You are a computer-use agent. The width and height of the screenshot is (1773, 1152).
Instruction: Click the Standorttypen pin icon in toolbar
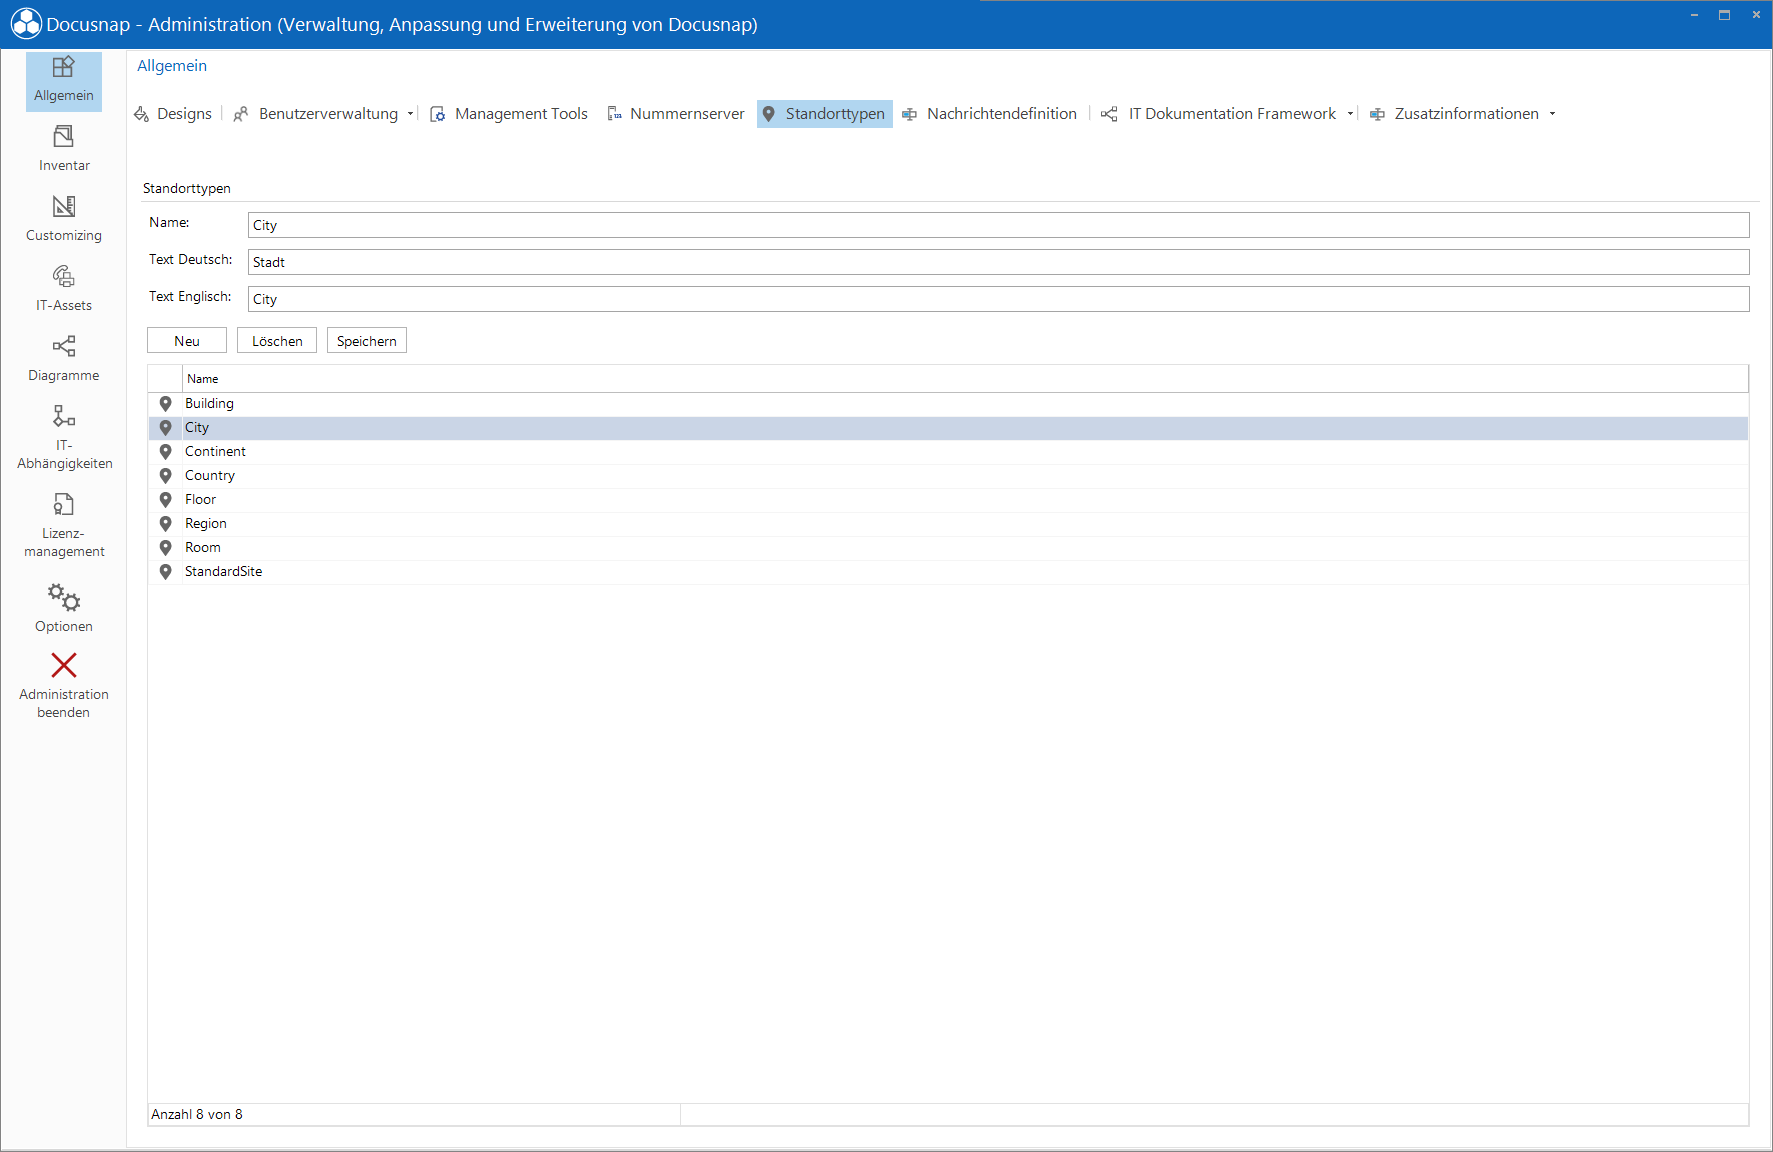(769, 114)
